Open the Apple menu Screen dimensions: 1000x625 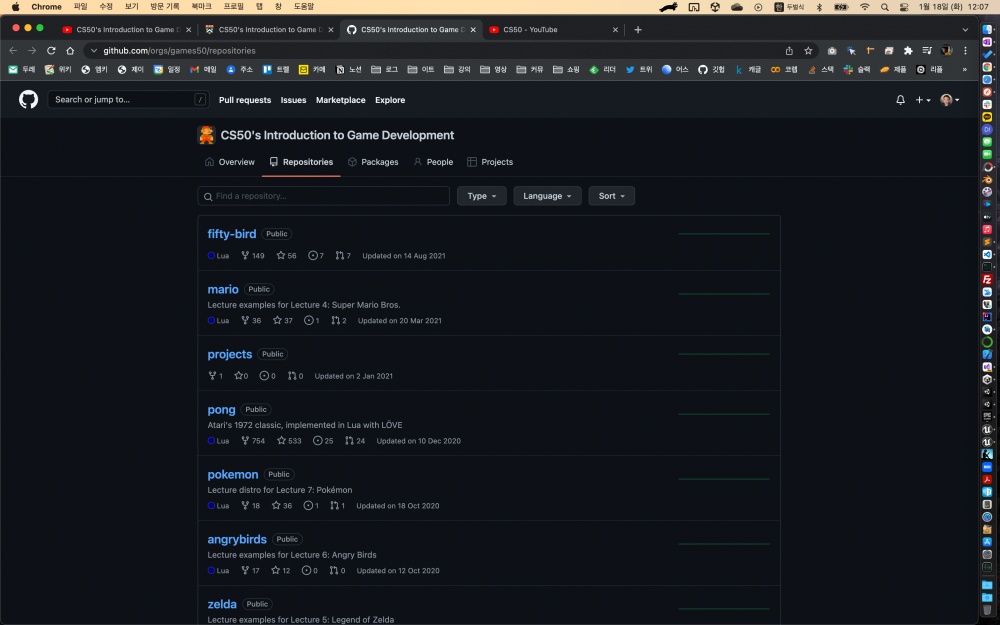coord(15,6)
